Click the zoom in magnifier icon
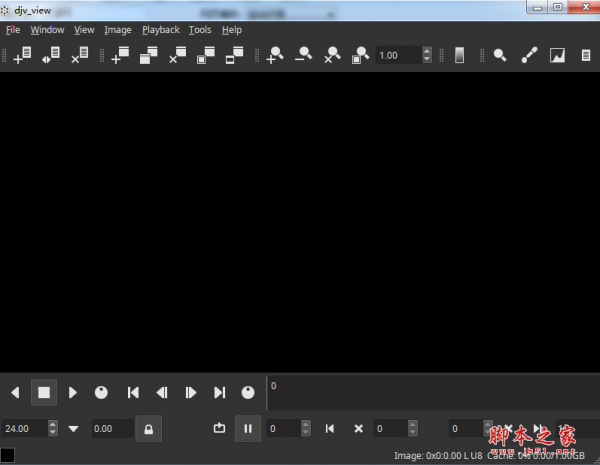Image resolution: width=600 pixels, height=465 pixels. point(275,55)
